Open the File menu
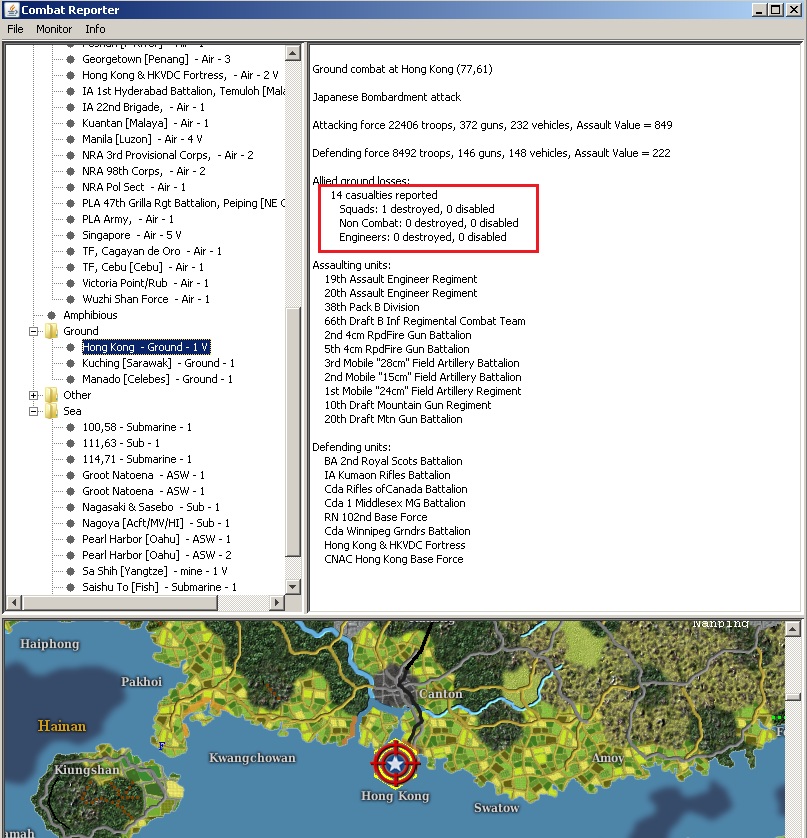This screenshot has height=838, width=807. 15,29
